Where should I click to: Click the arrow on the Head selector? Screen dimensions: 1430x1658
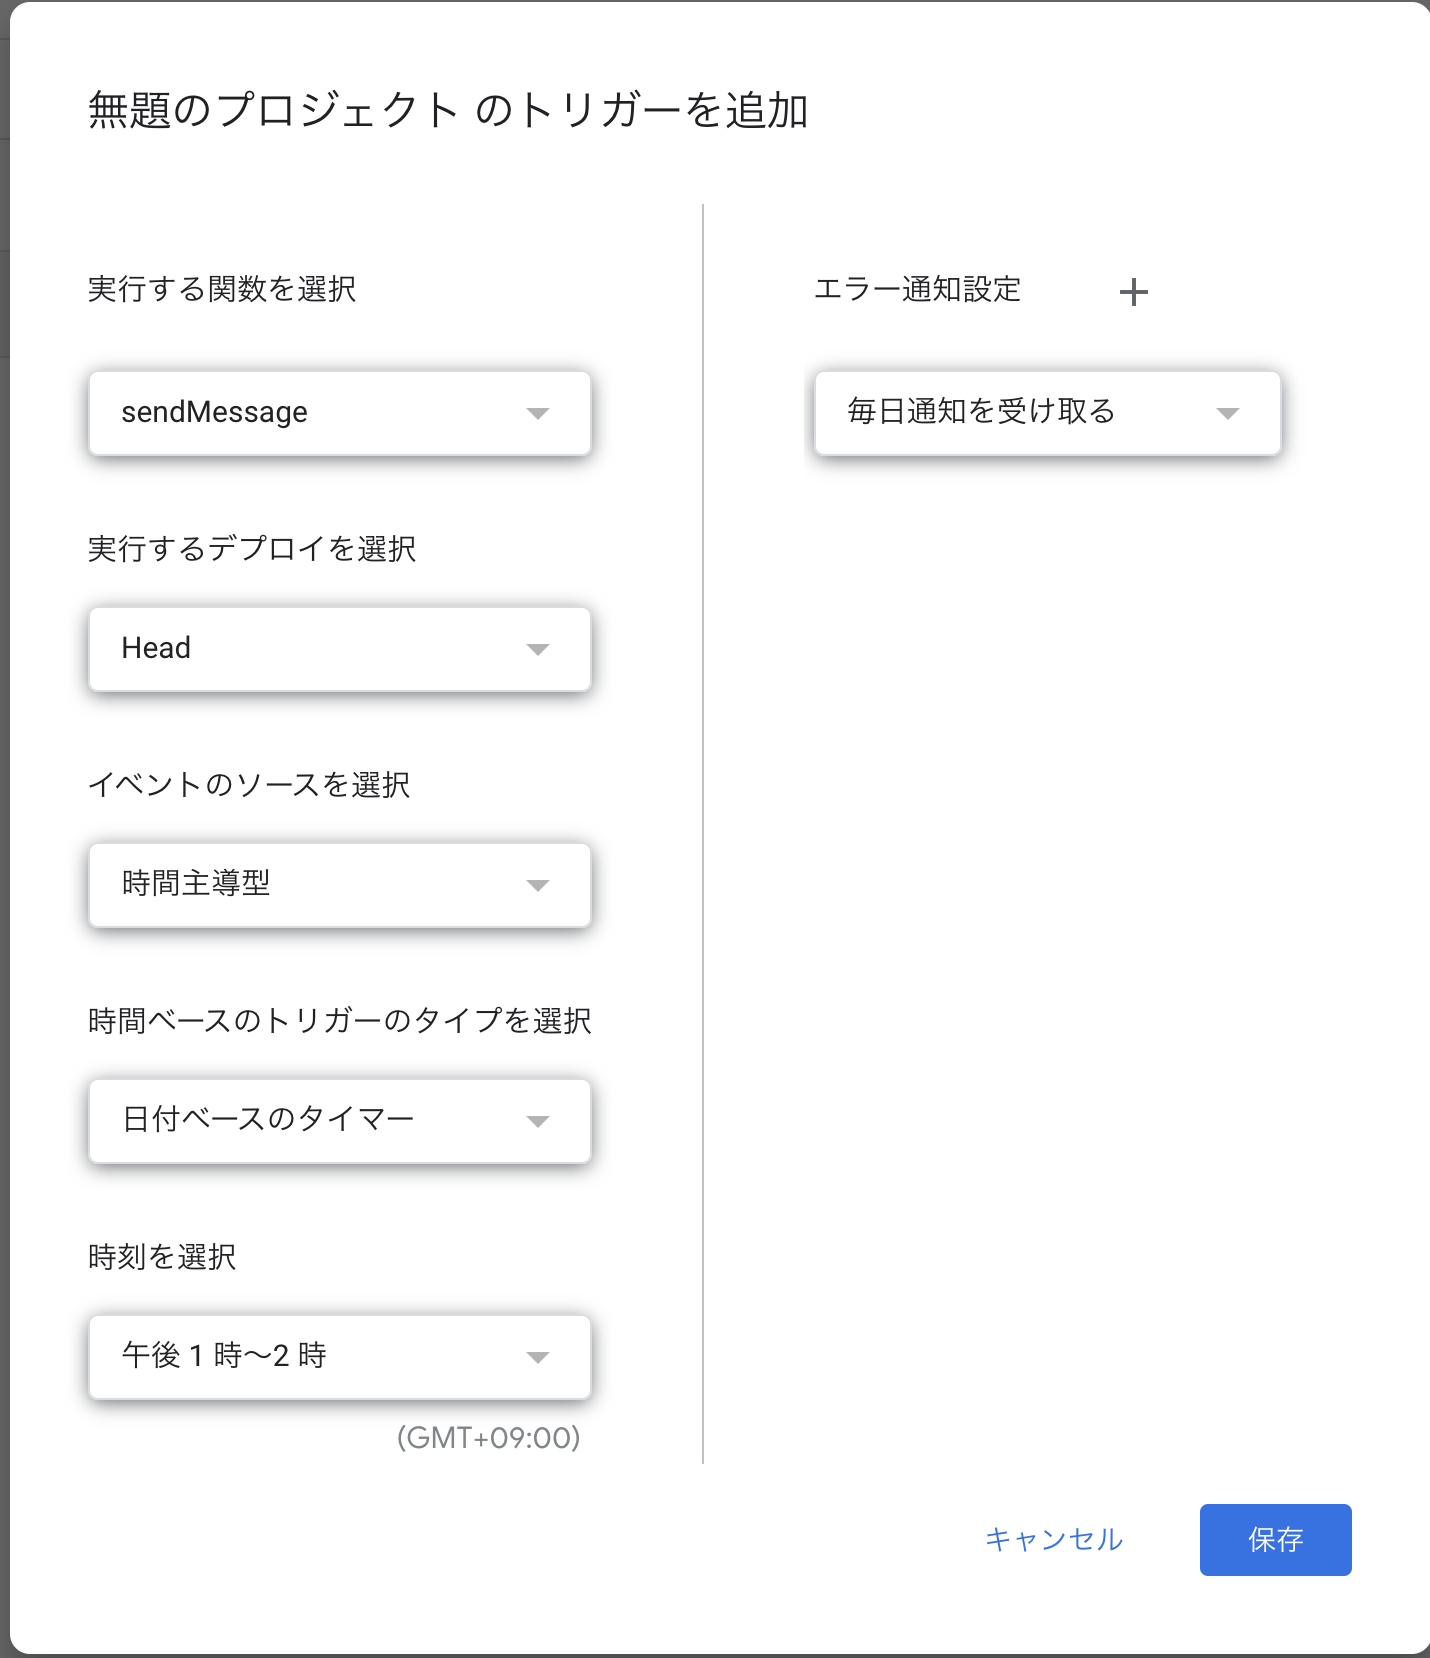point(539,649)
